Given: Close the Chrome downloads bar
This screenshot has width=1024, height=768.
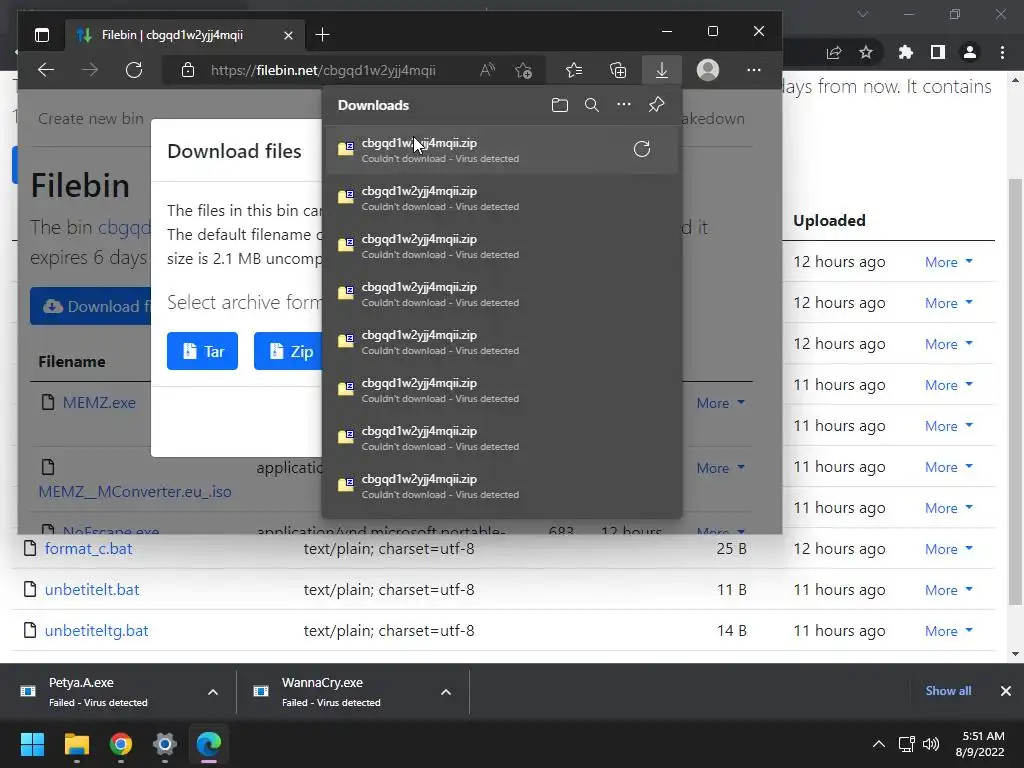Looking at the screenshot, I should [x=1006, y=691].
